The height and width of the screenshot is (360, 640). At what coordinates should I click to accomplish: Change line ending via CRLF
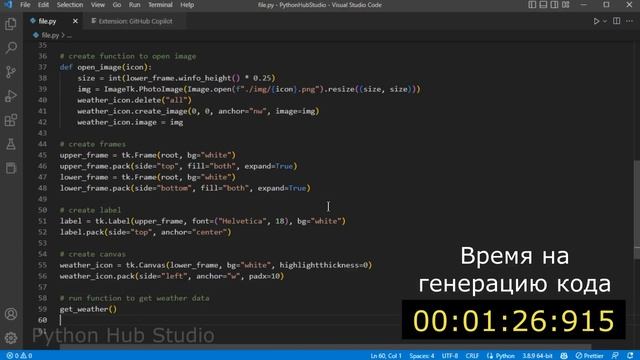click(472, 356)
